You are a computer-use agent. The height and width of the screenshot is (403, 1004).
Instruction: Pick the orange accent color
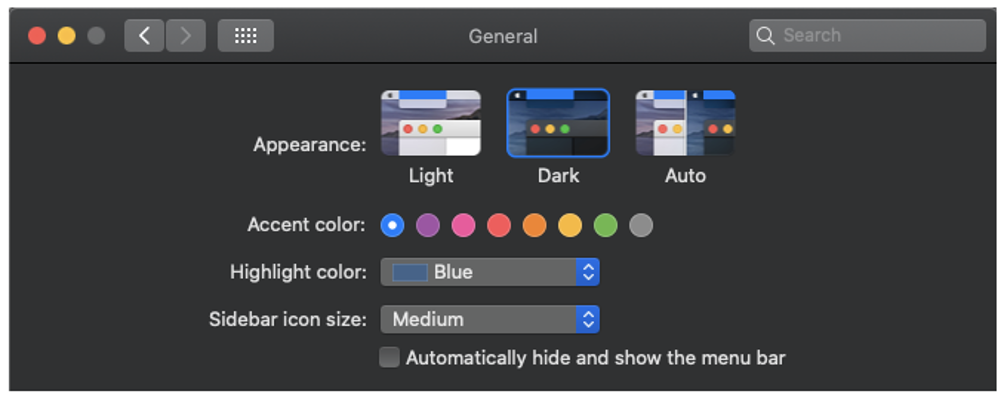(x=534, y=225)
